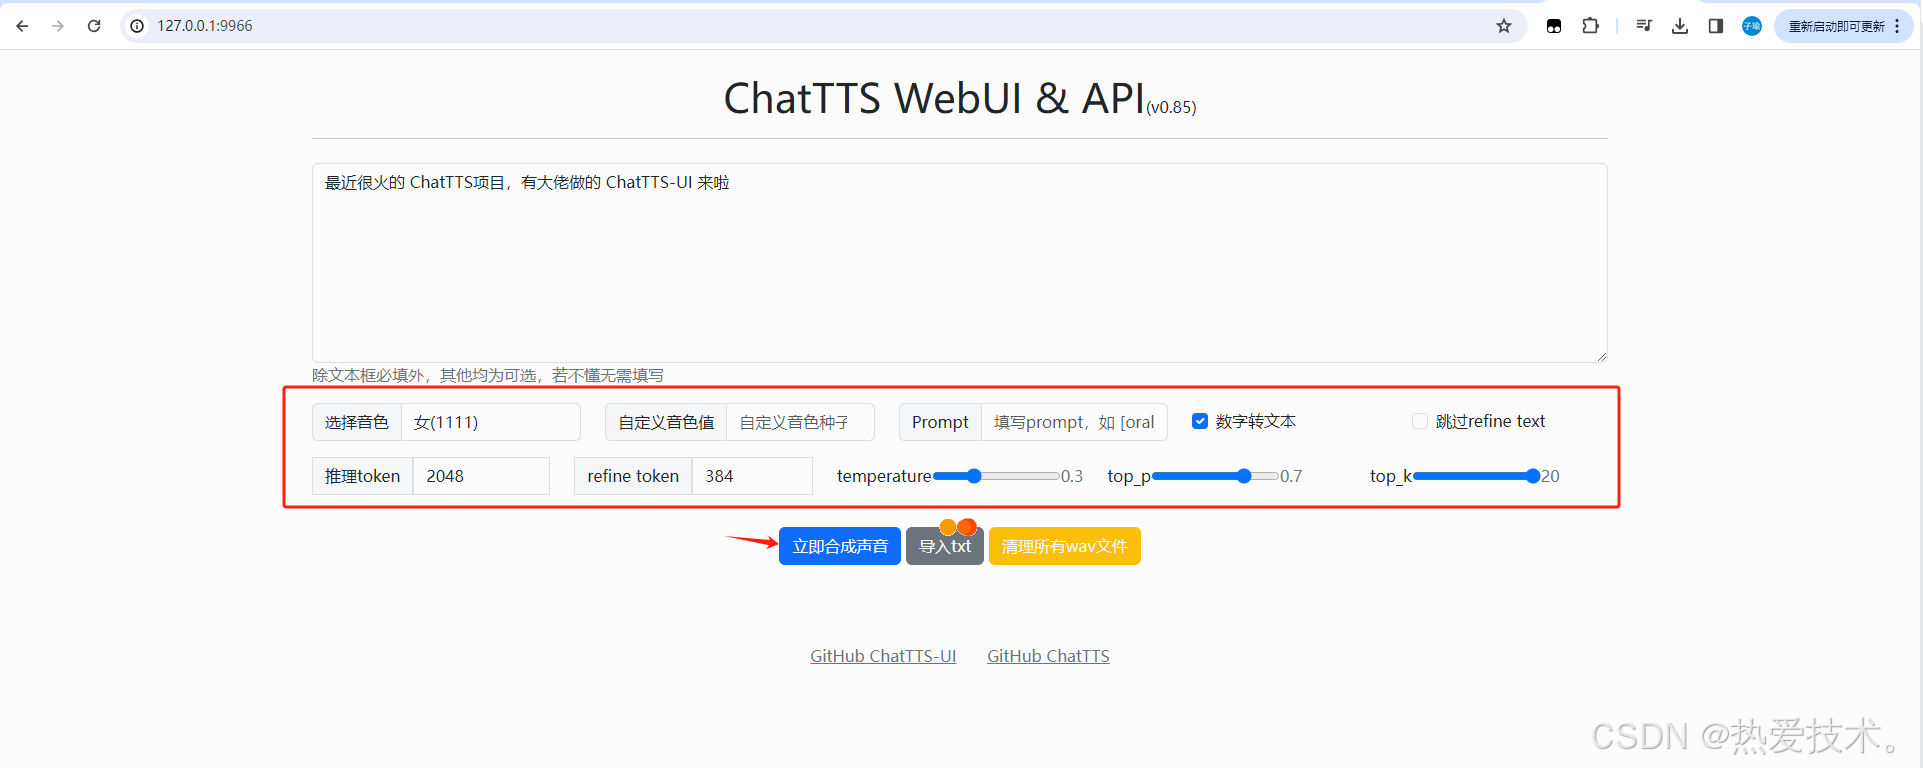Click the textarea resize handle corner
The width and height of the screenshot is (1923, 768).
click(1601, 356)
